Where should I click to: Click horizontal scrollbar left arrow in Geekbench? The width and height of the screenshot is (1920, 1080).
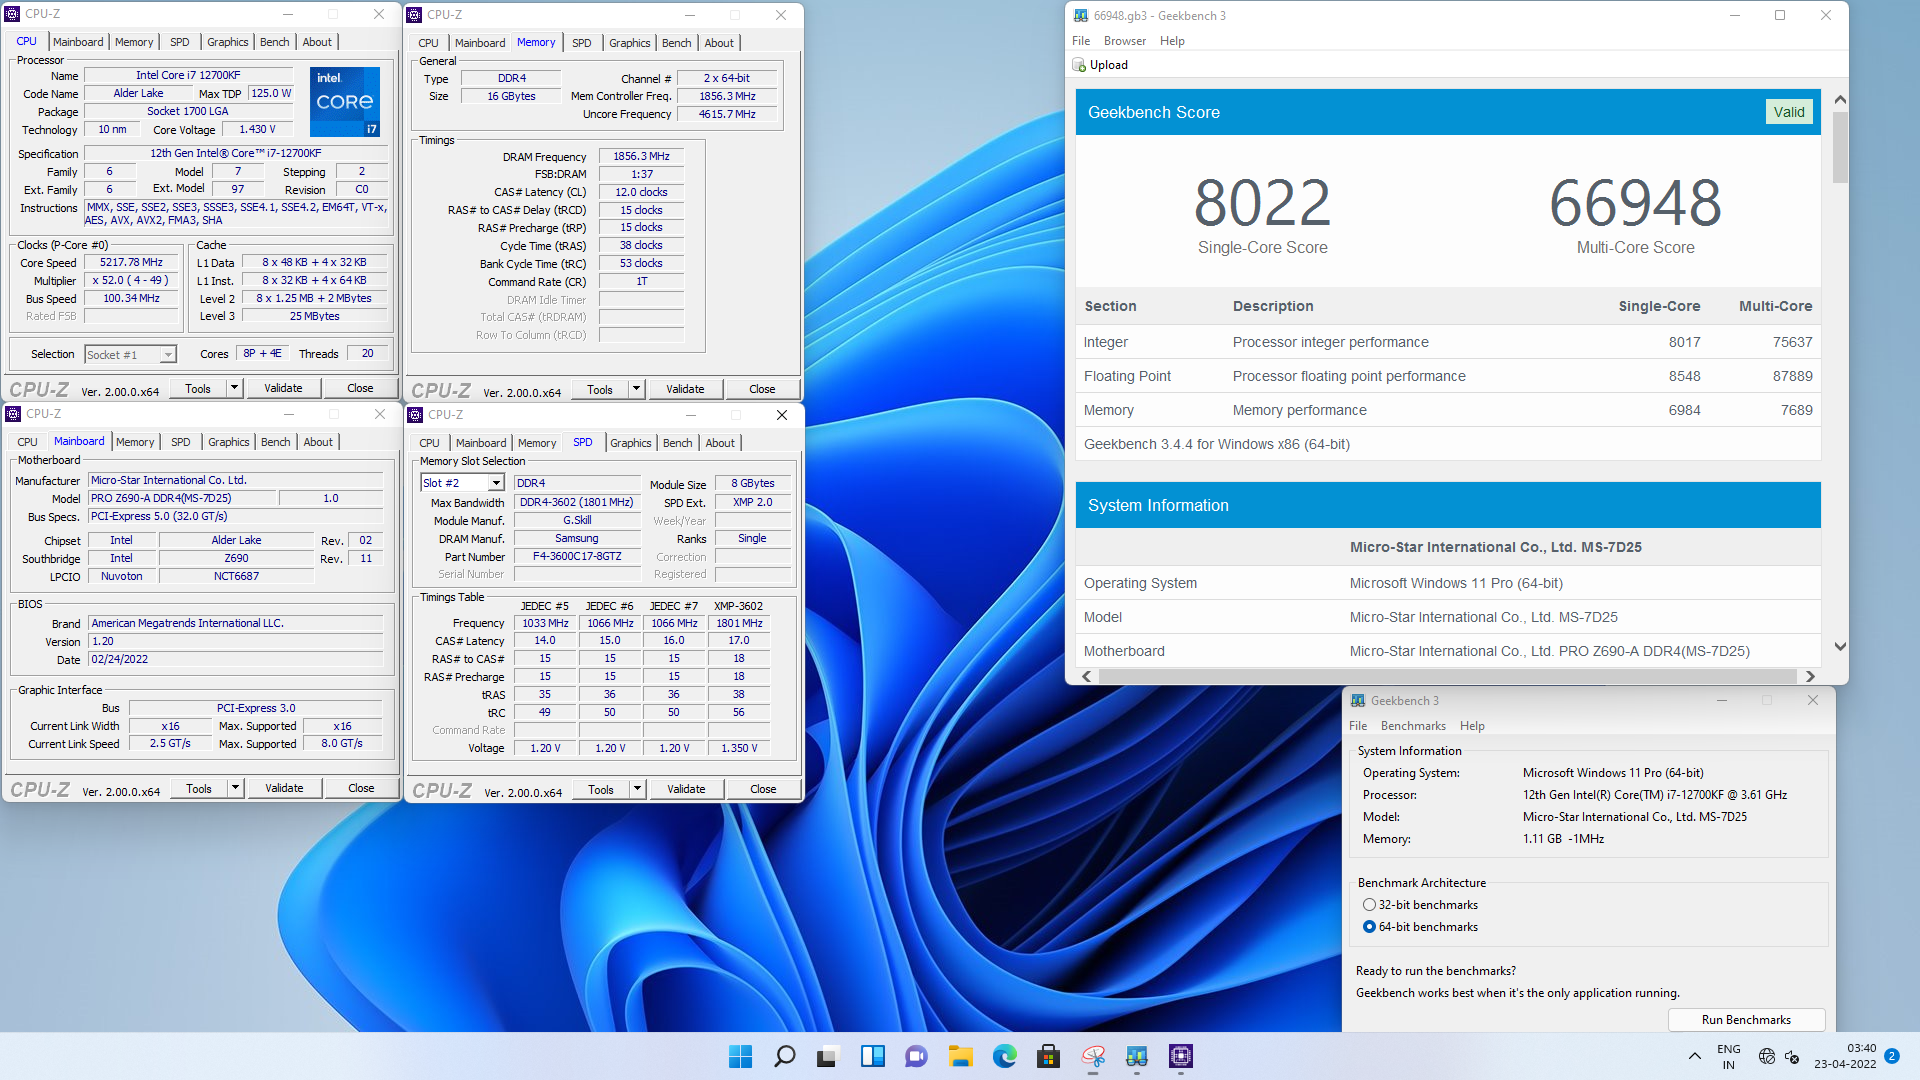click(1087, 677)
